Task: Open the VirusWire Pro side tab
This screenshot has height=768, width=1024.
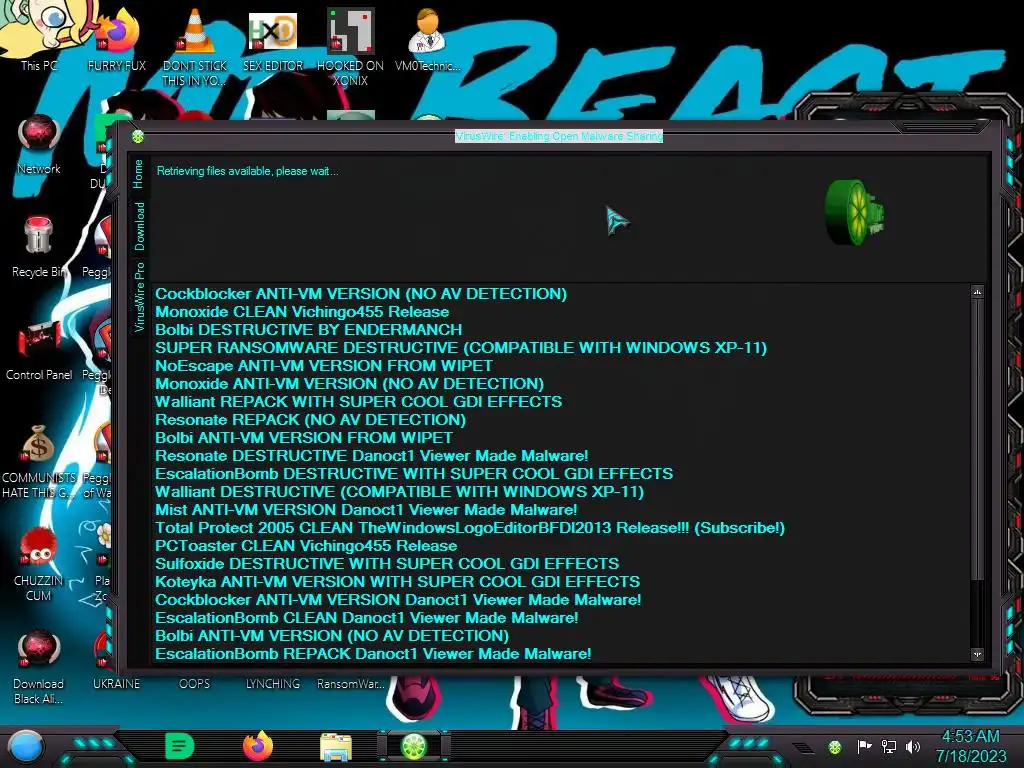Action: [139, 297]
